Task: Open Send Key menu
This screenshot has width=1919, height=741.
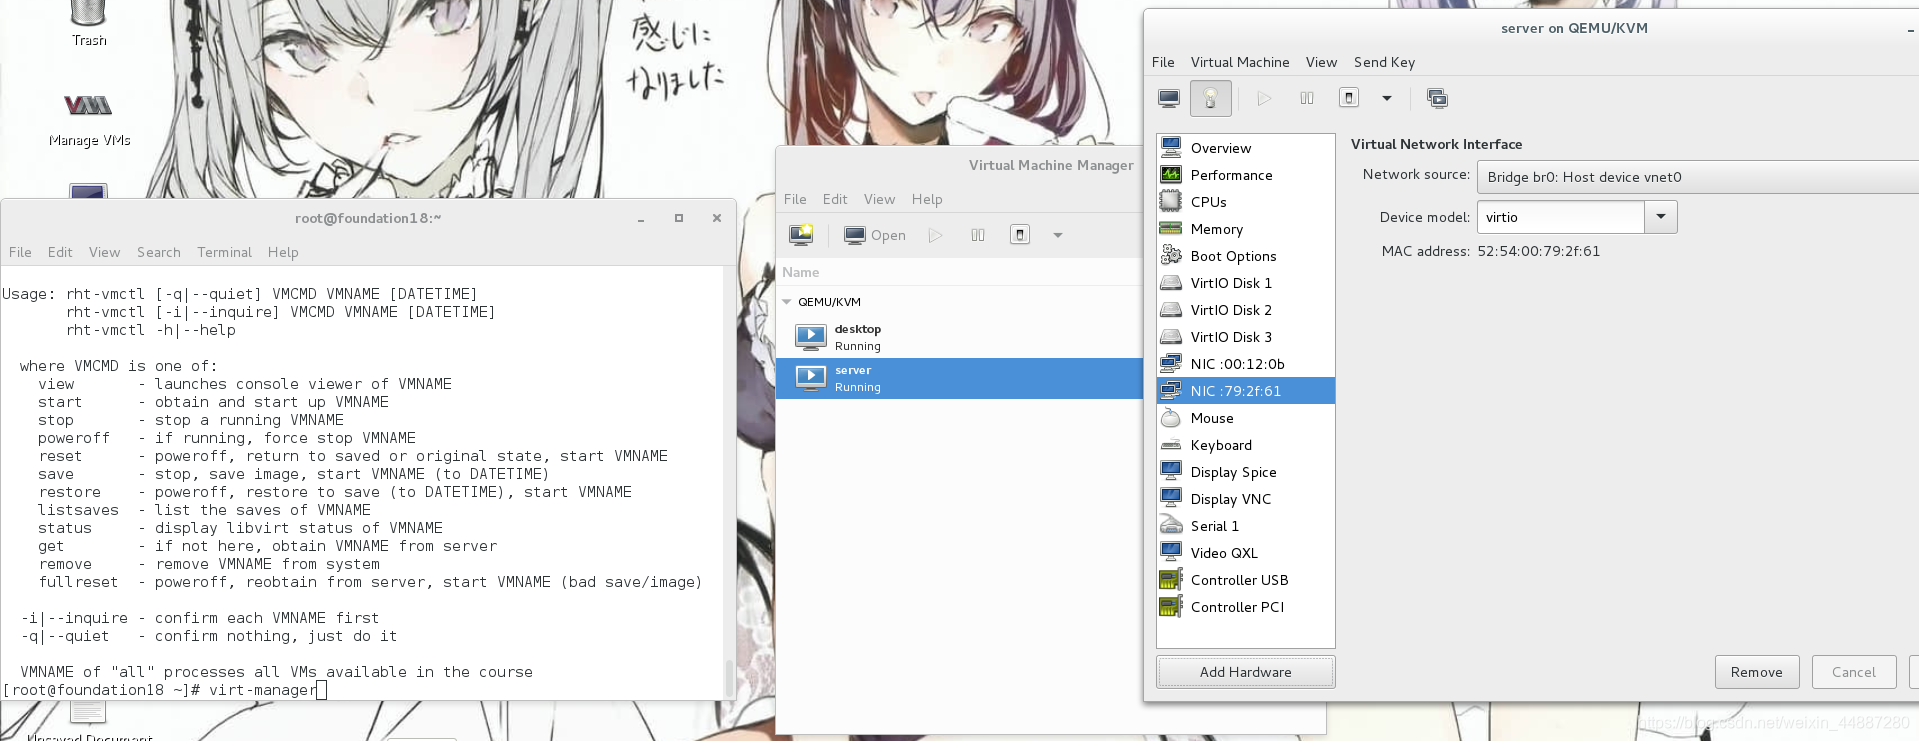Action: pos(1384,62)
